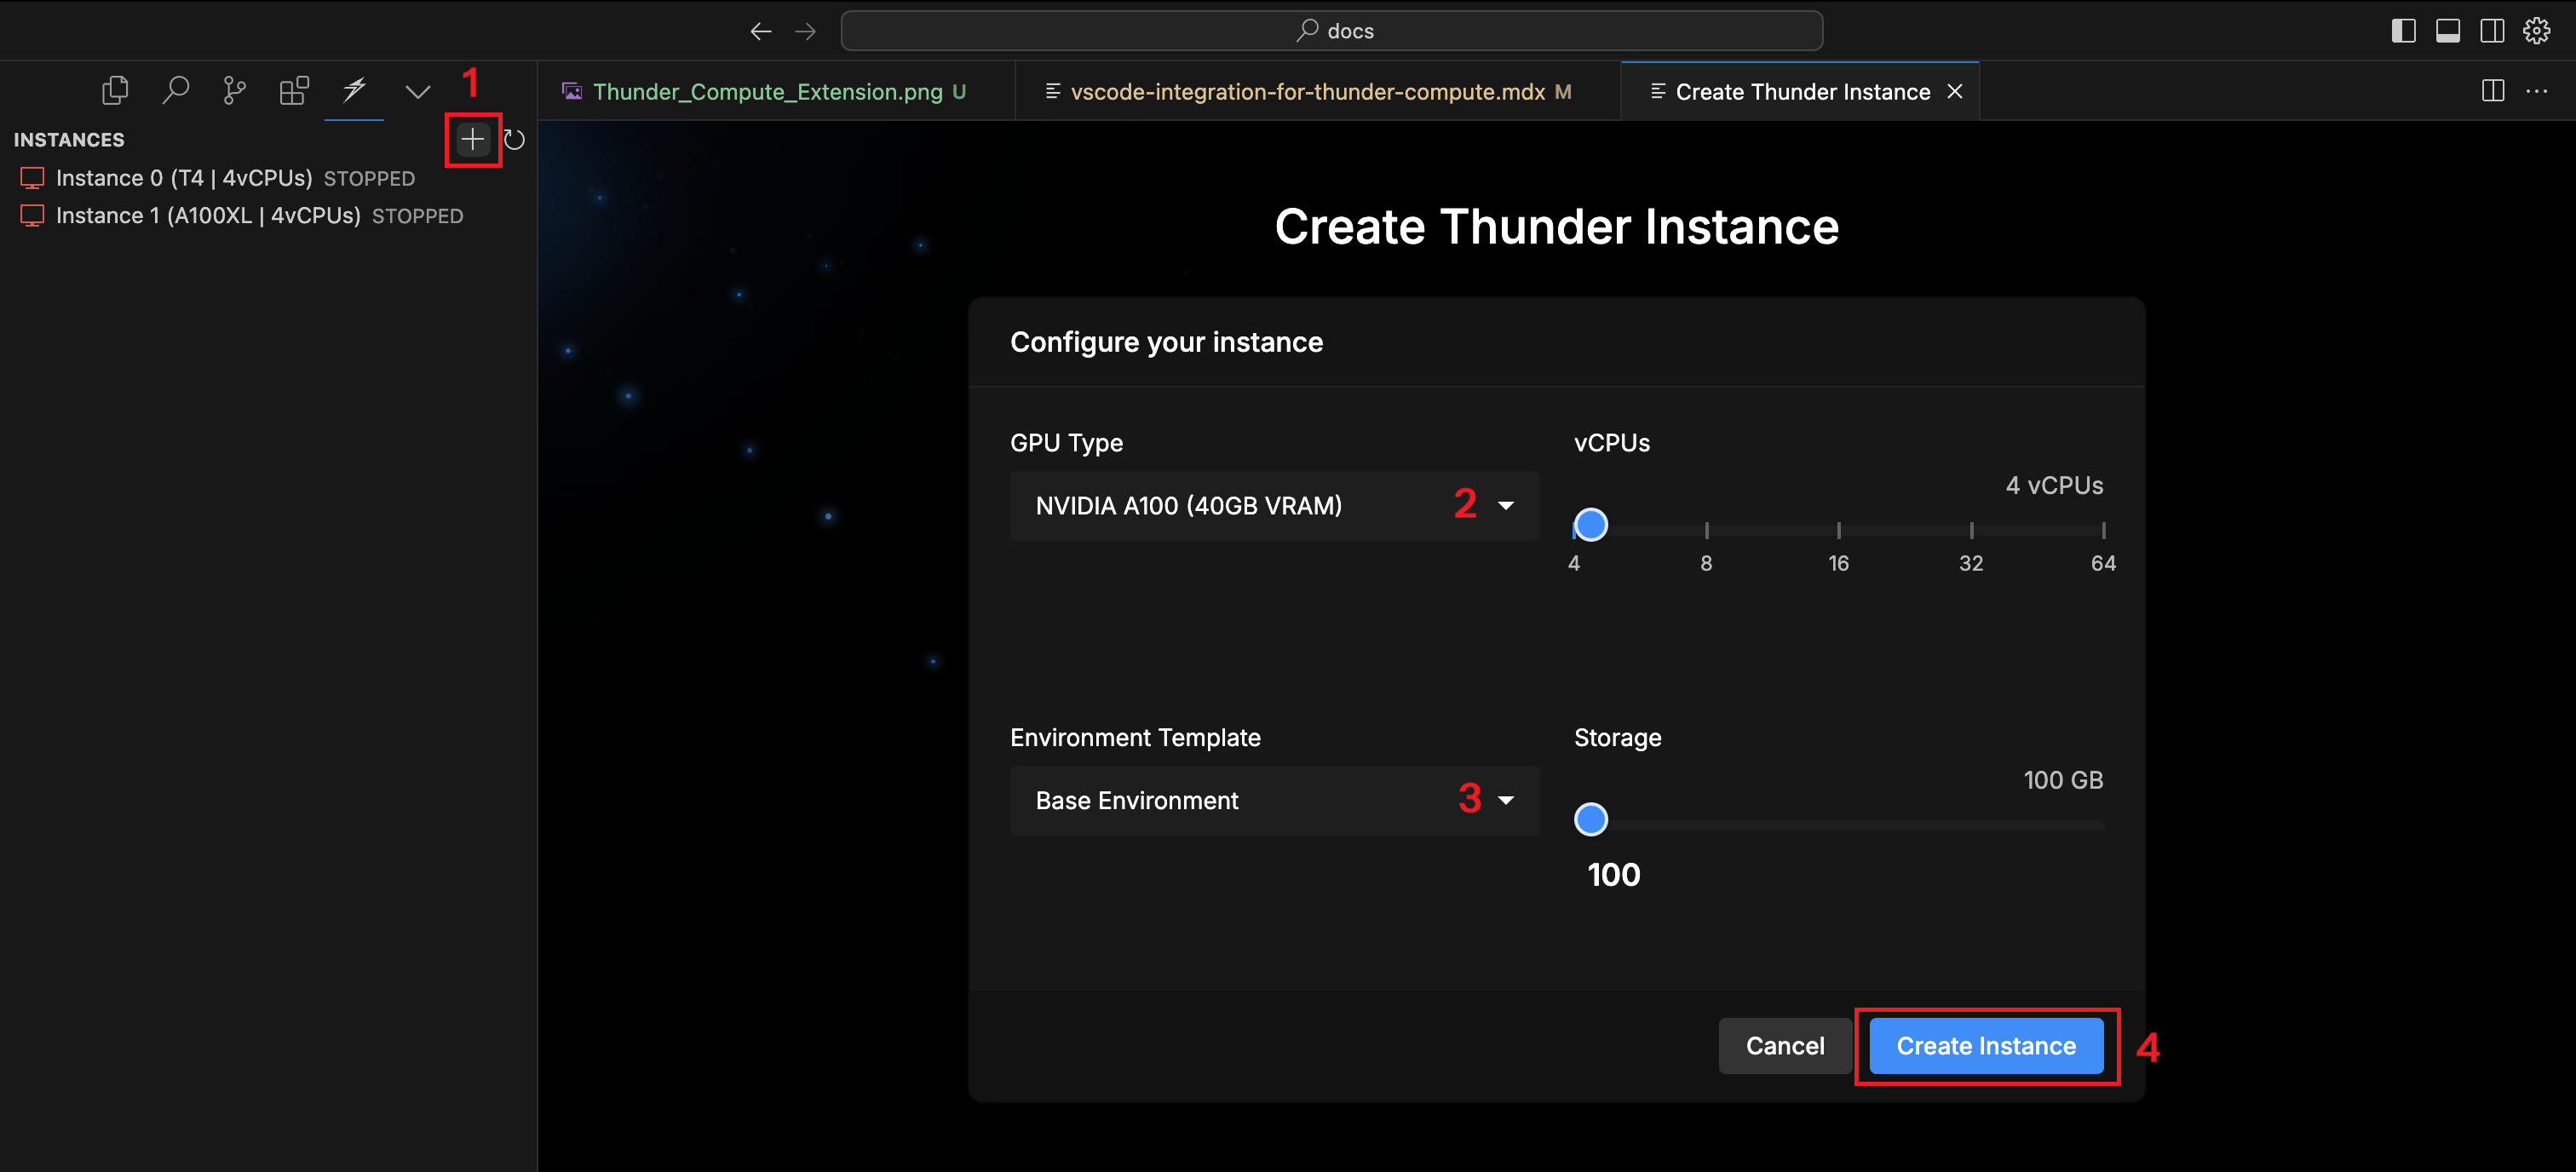Open the Explorer files icon
Image resolution: width=2576 pixels, height=1172 pixels.
(115, 91)
